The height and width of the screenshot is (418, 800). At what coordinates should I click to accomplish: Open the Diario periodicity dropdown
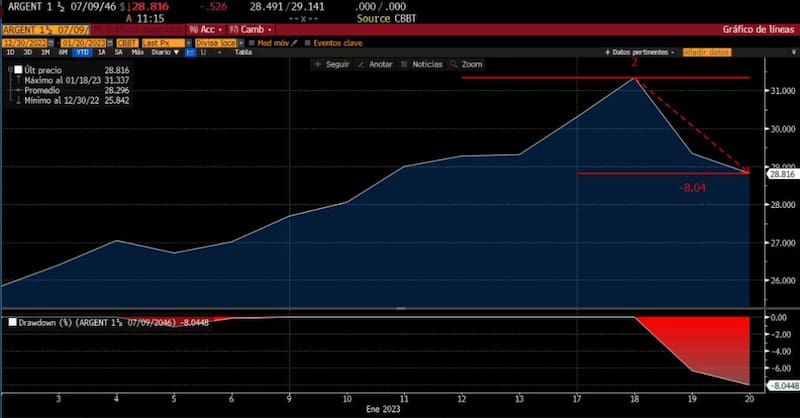click(x=160, y=51)
